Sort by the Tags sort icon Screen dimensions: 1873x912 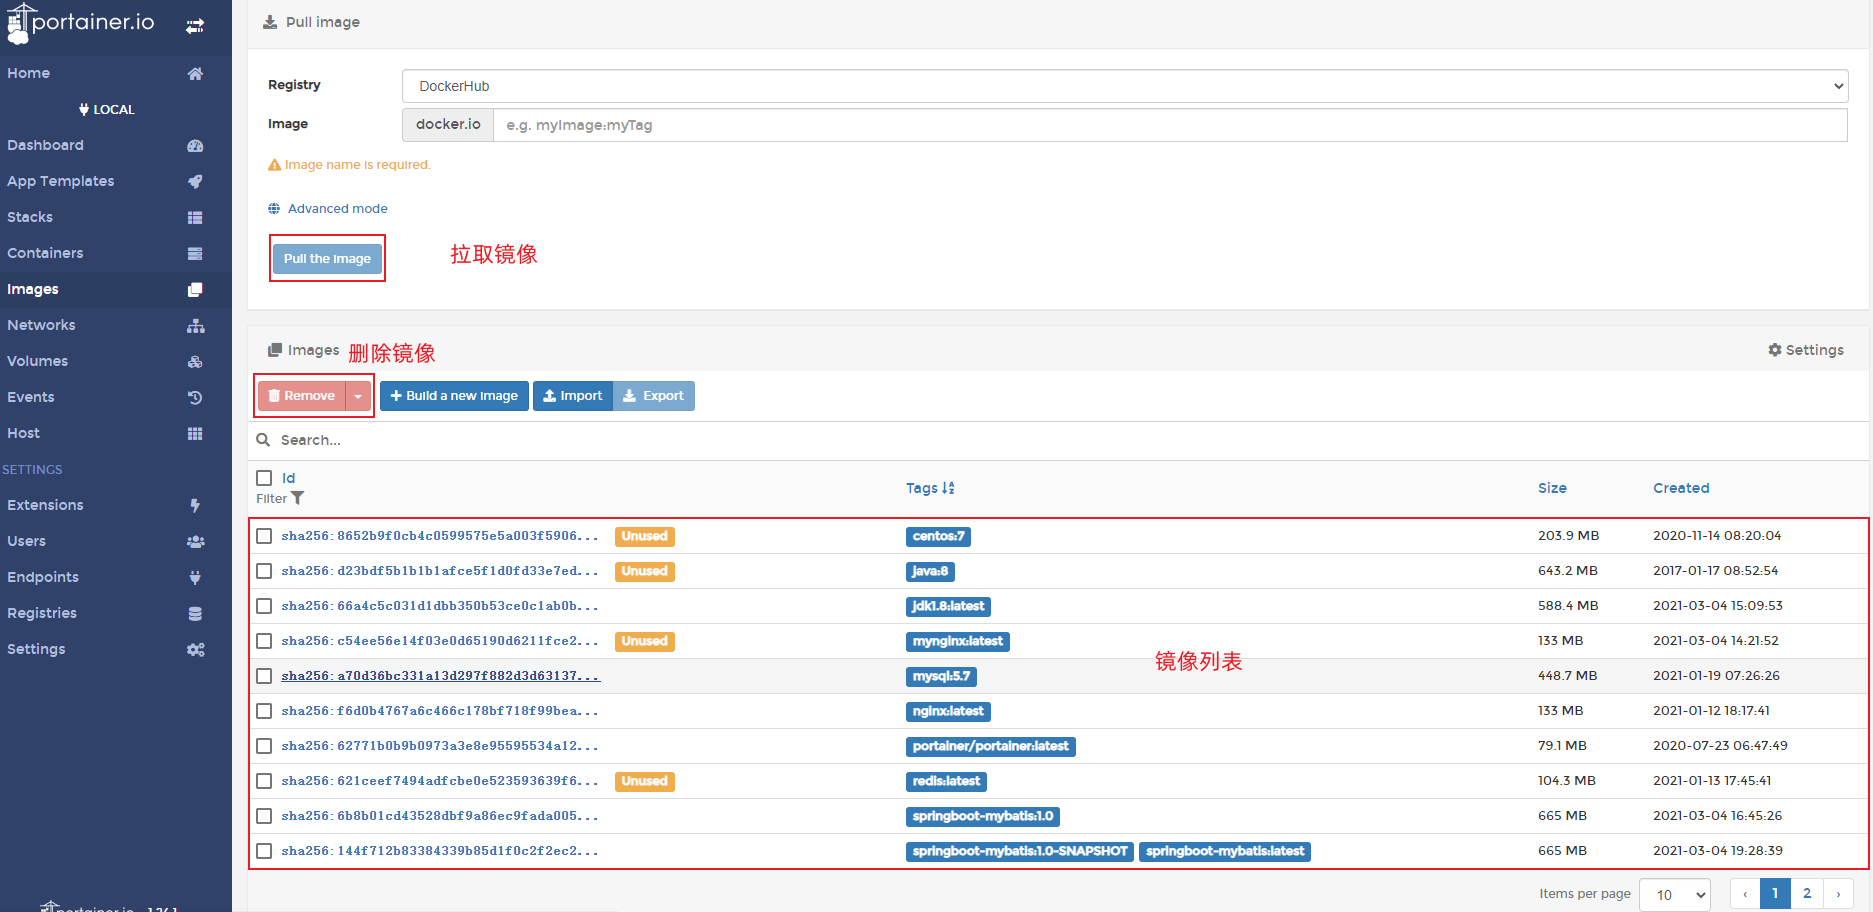click(948, 488)
